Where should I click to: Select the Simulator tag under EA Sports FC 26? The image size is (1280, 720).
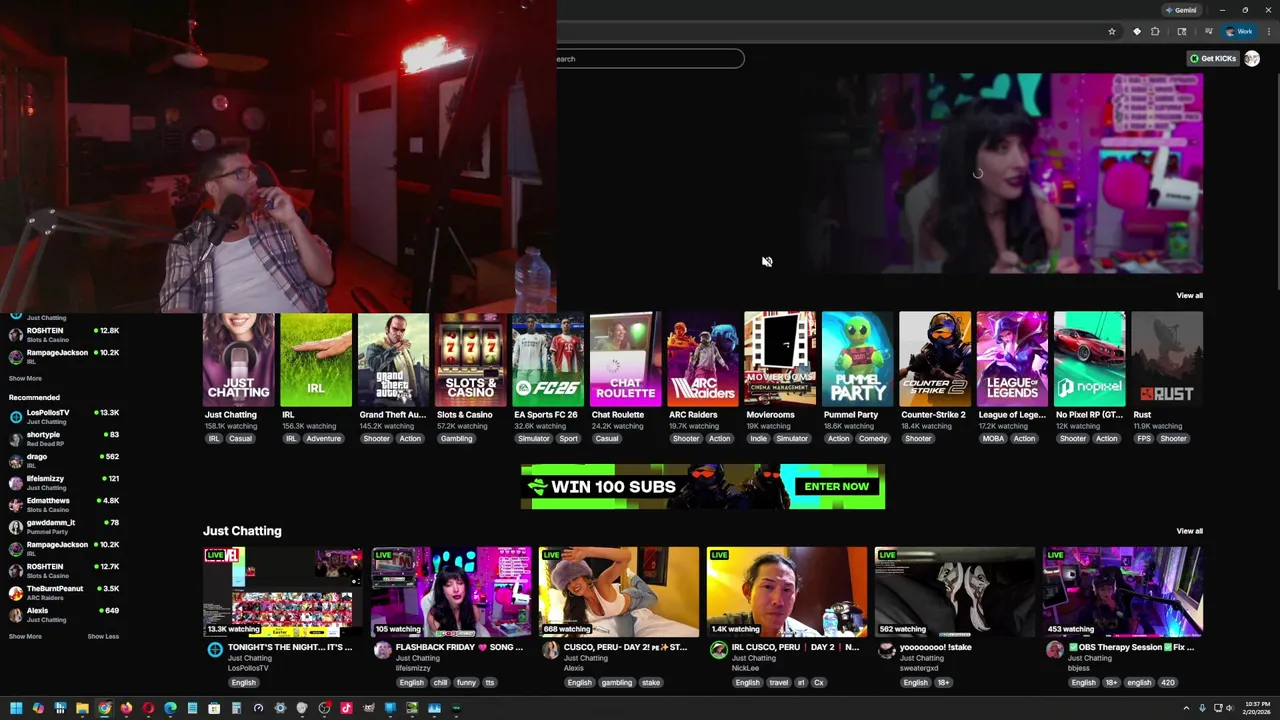533,438
